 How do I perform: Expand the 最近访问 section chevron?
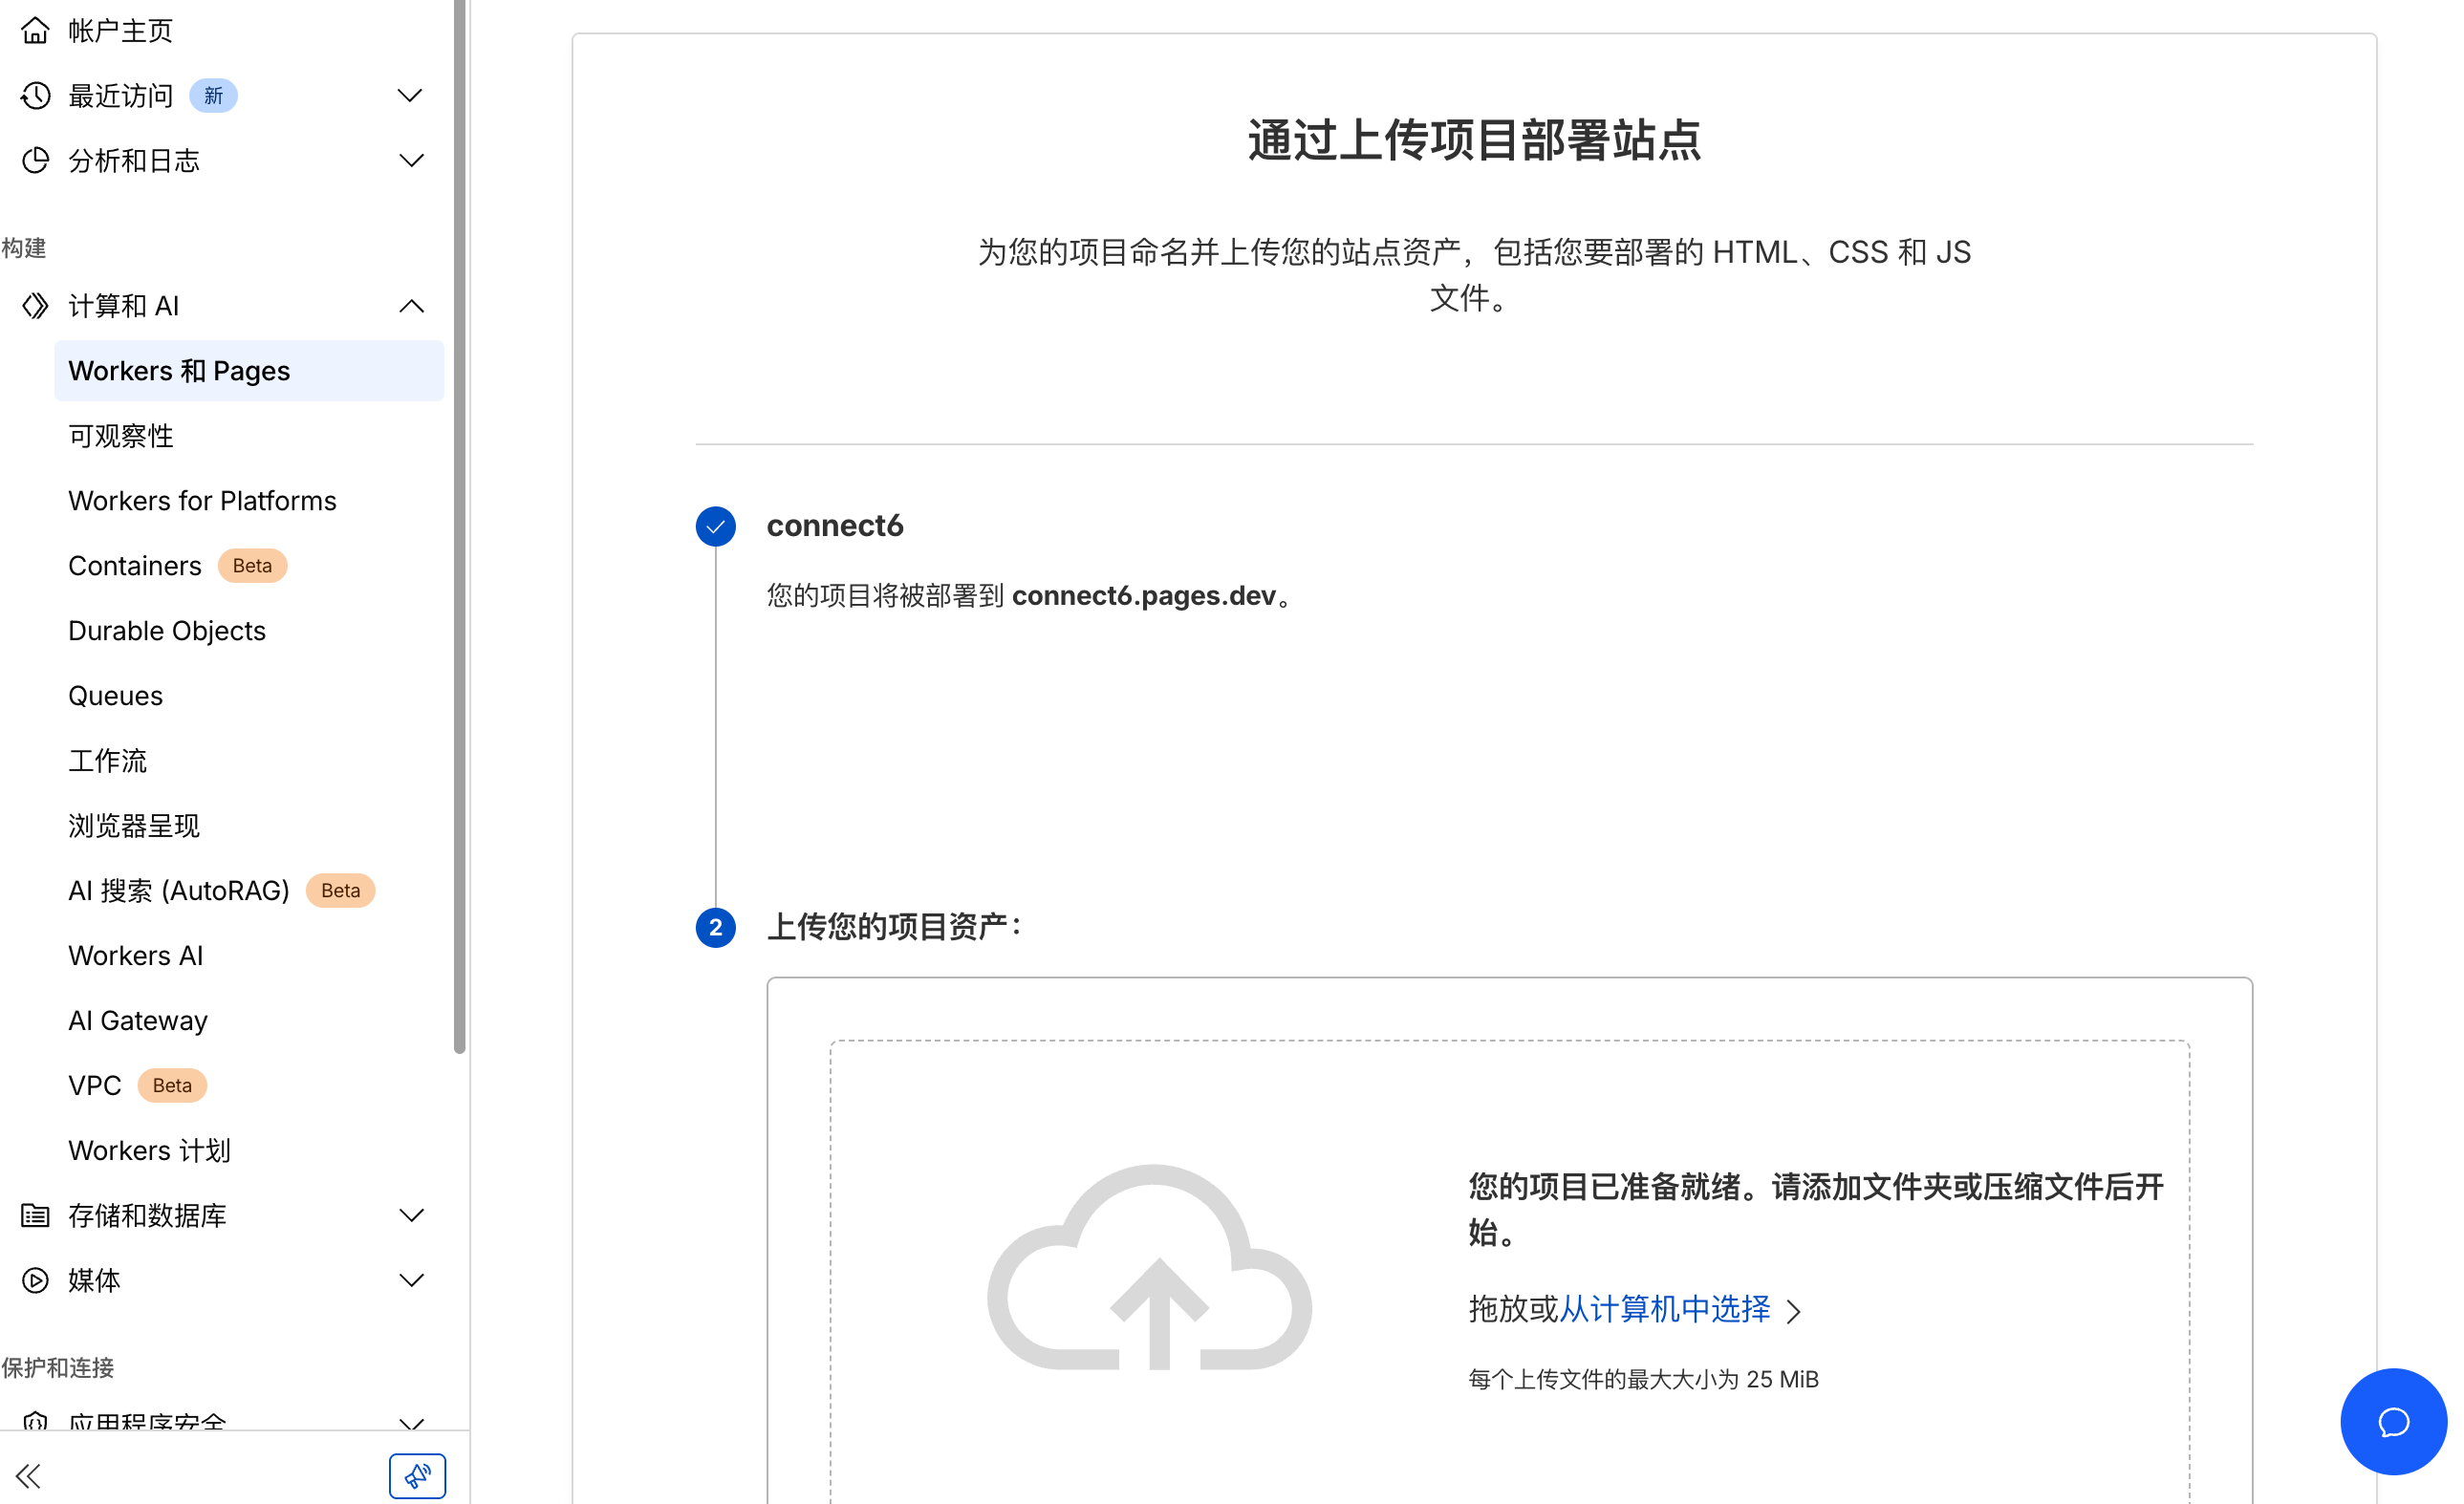(x=410, y=96)
